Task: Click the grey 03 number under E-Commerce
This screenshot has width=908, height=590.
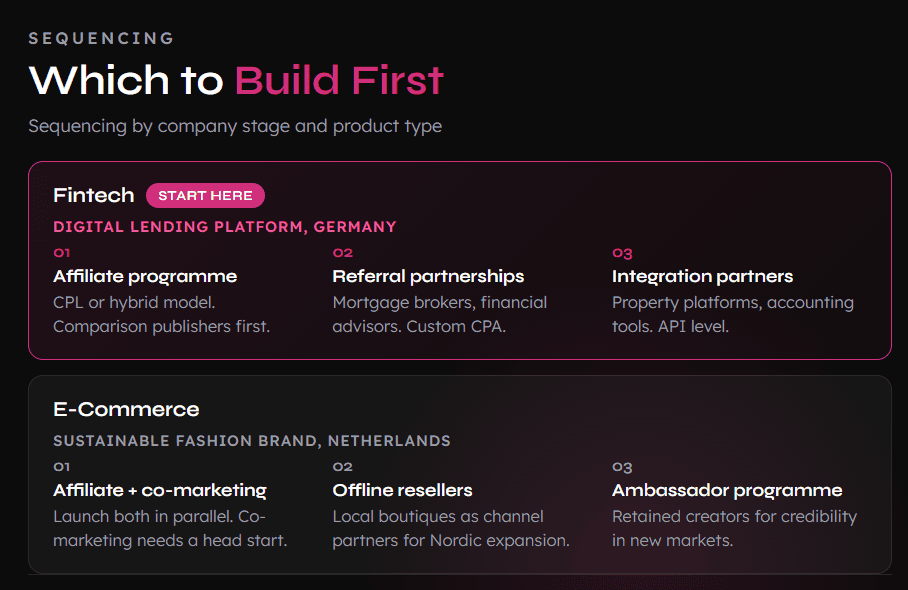Action: (x=623, y=467)
